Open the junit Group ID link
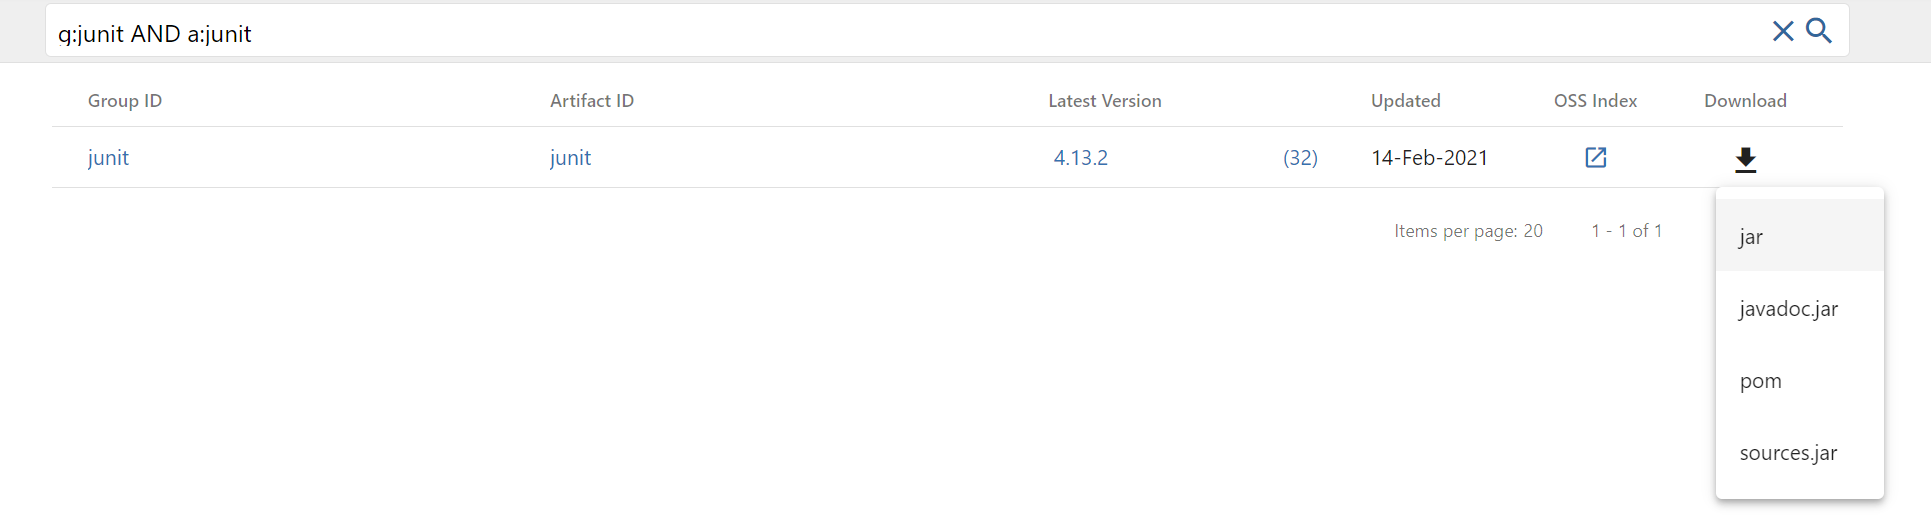Screen dimensions: 1931x522 [108, 158]
